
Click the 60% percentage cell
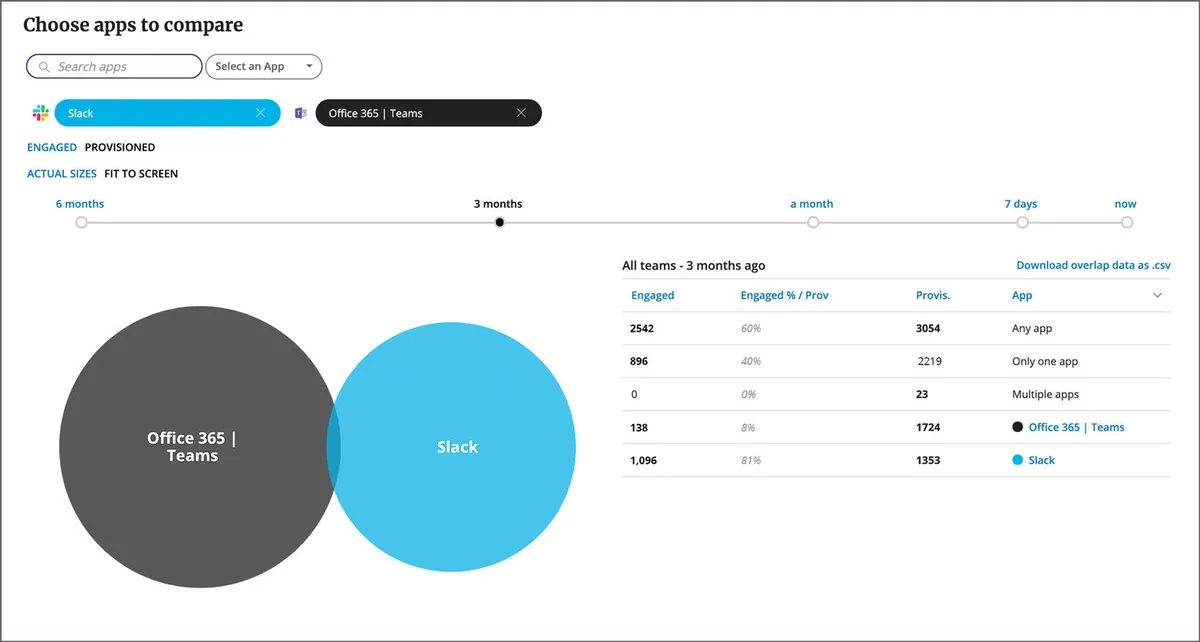(x=751, y=328)
